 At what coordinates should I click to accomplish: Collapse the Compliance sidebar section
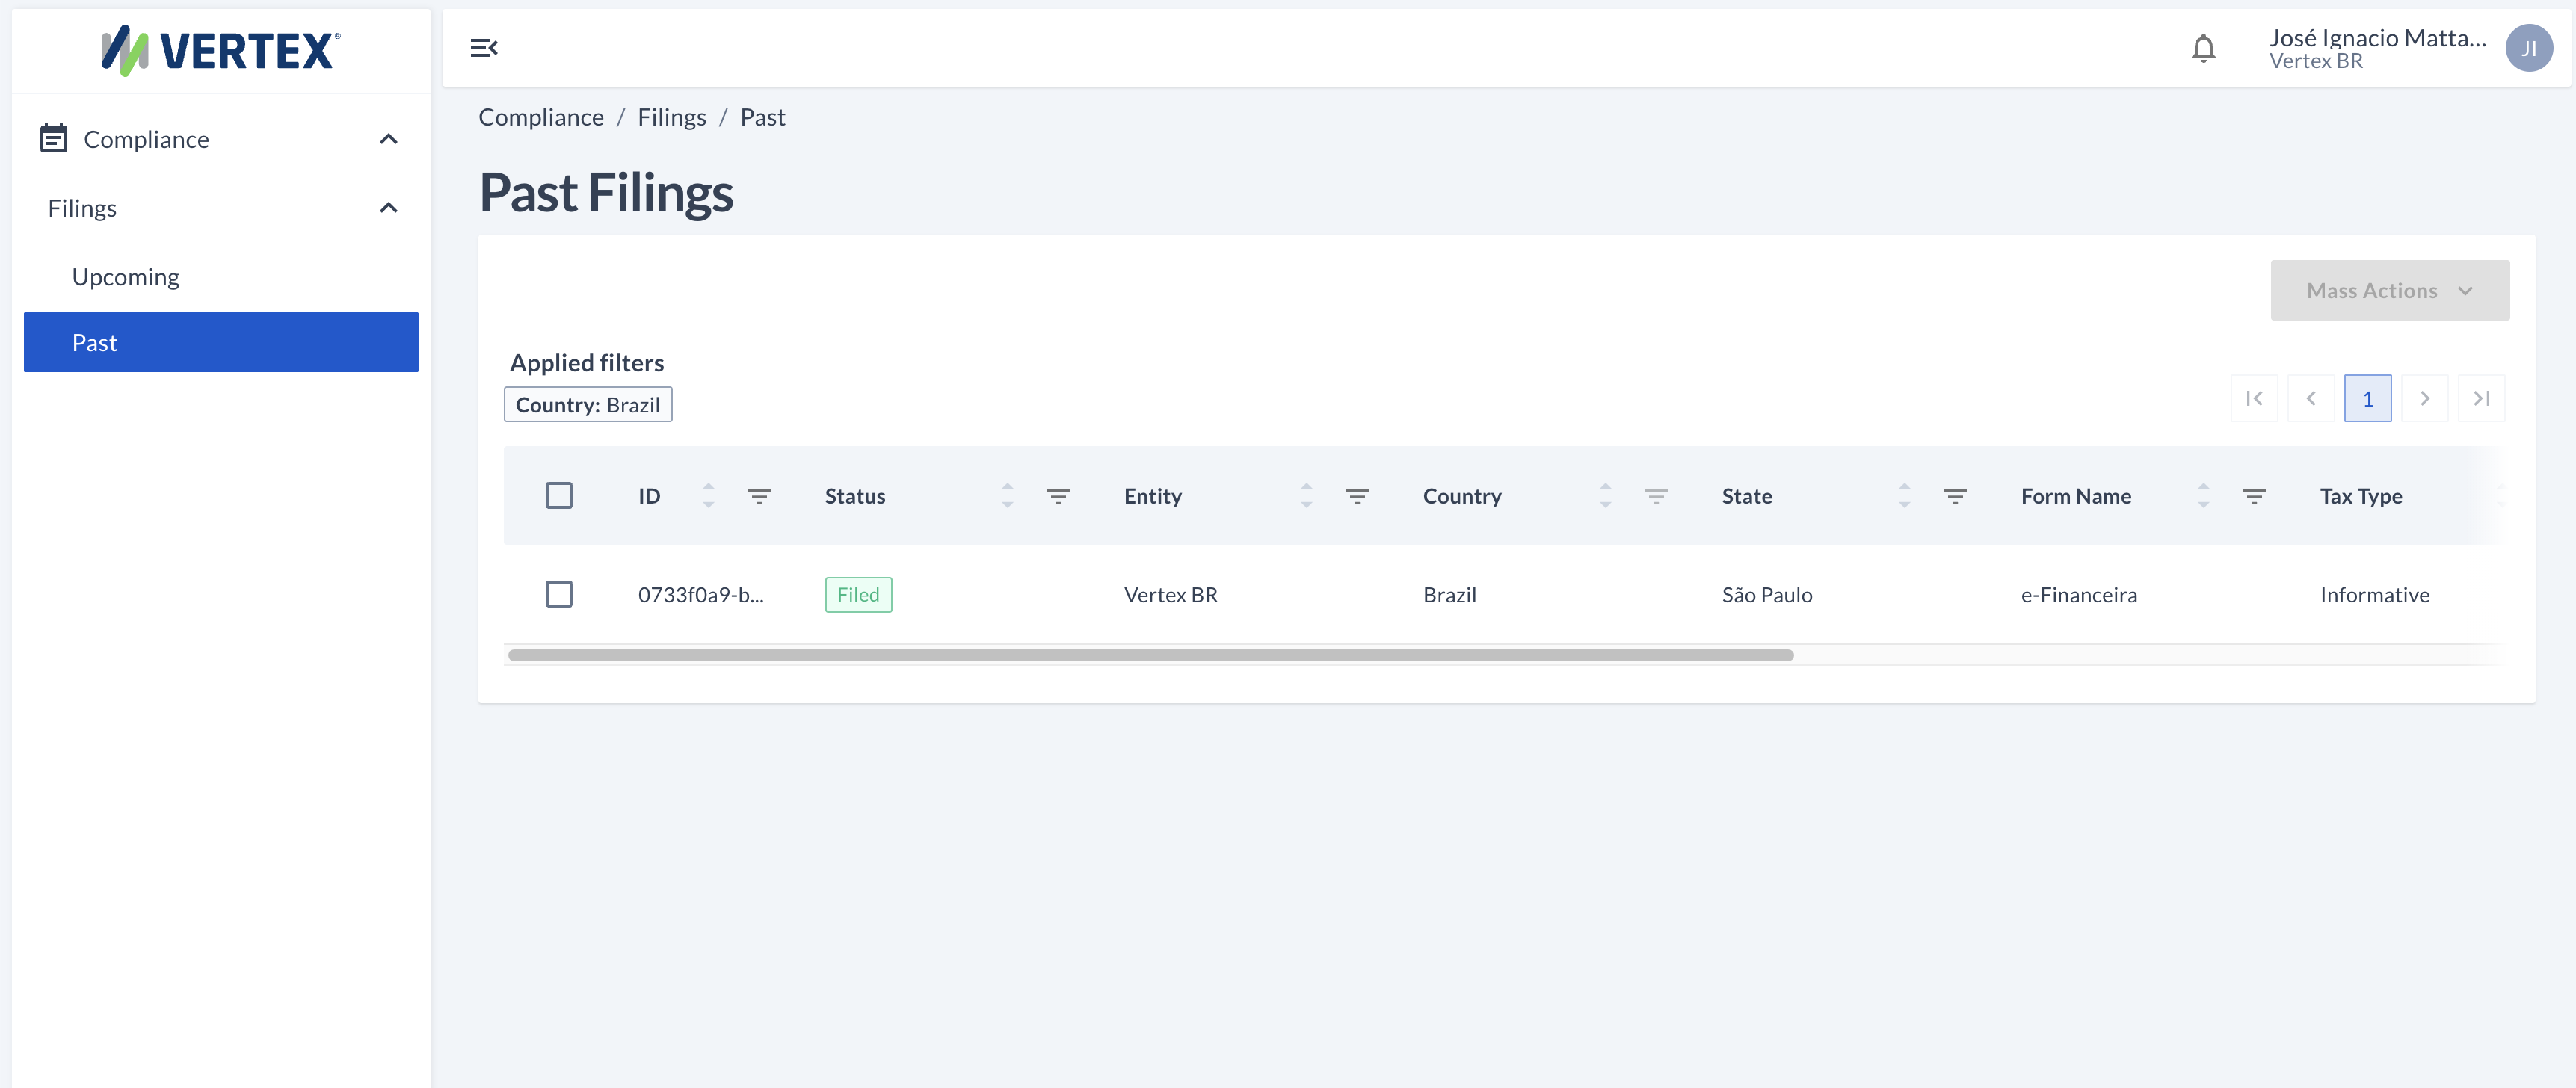pyautogui.click(x=389, y=139)
